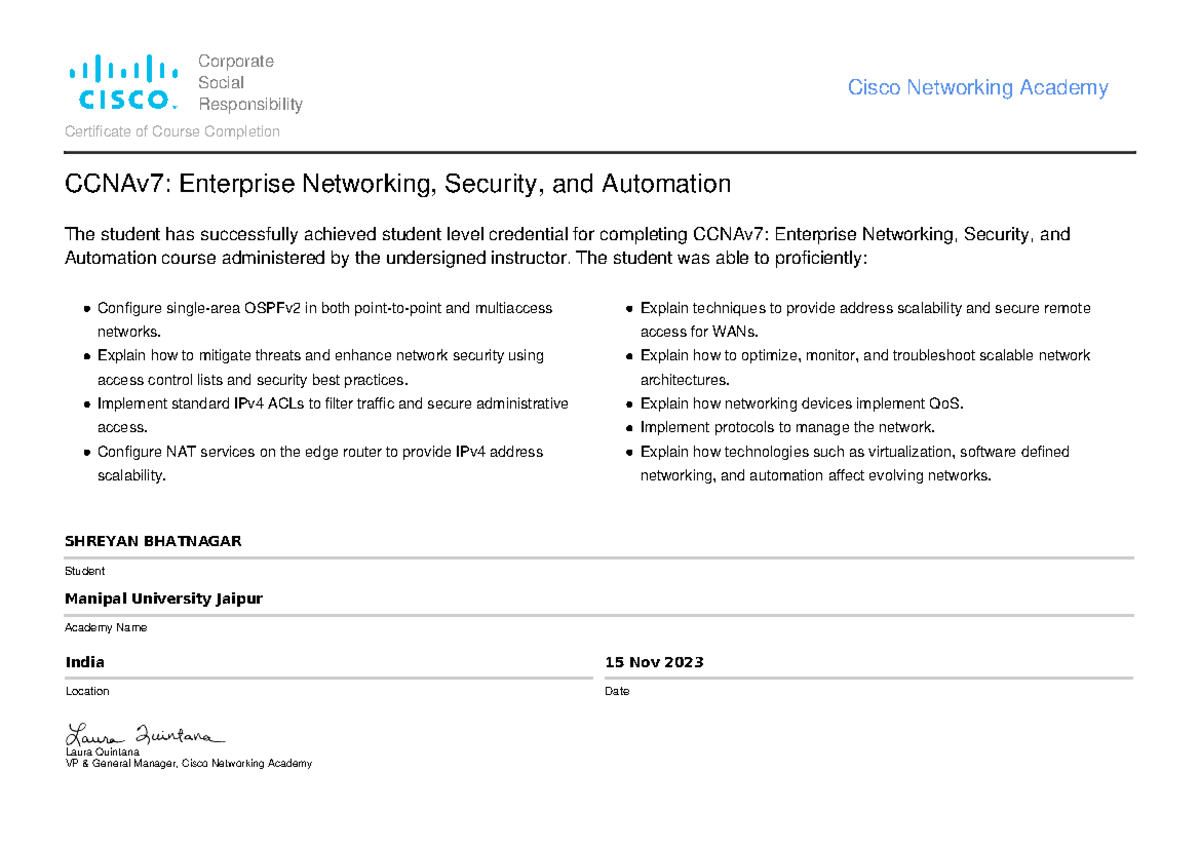Viewport: 1200px width, 849px height.
Task: Click the CCNAv7 Enterprise Networking course title
Action: pos(398,184)
